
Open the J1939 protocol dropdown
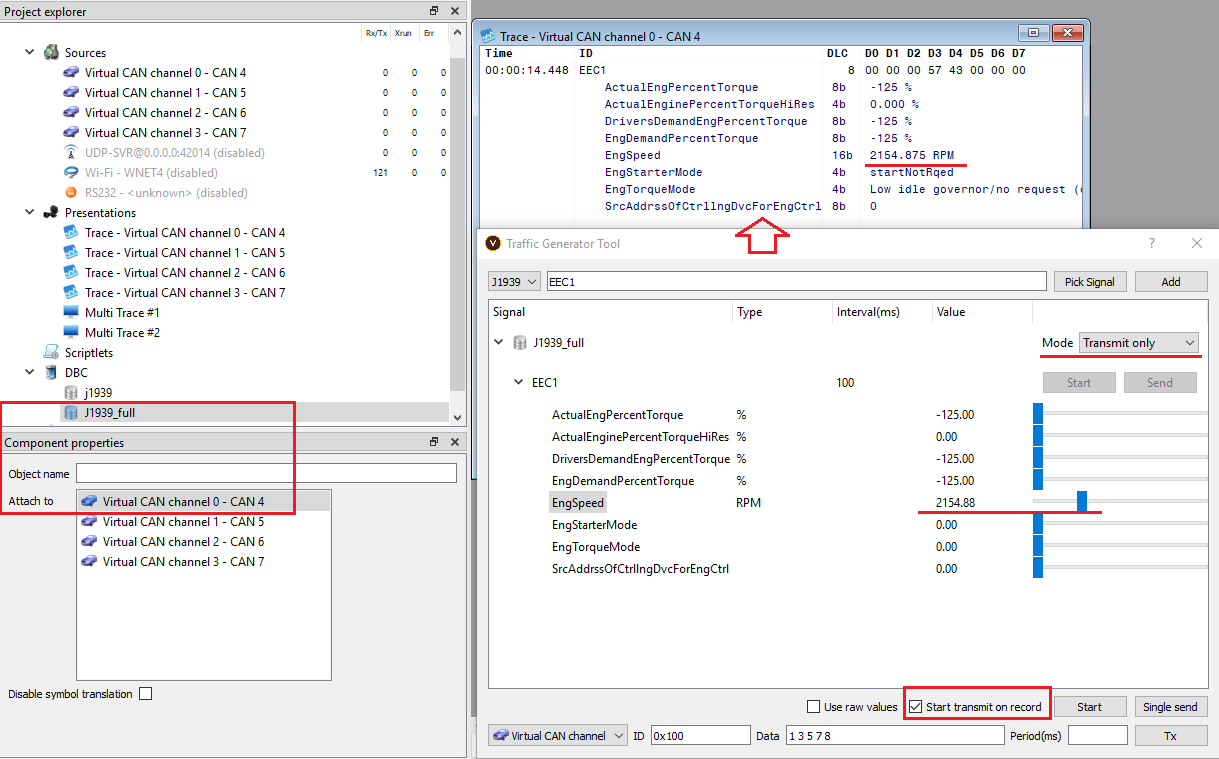(x=515, y=282)
